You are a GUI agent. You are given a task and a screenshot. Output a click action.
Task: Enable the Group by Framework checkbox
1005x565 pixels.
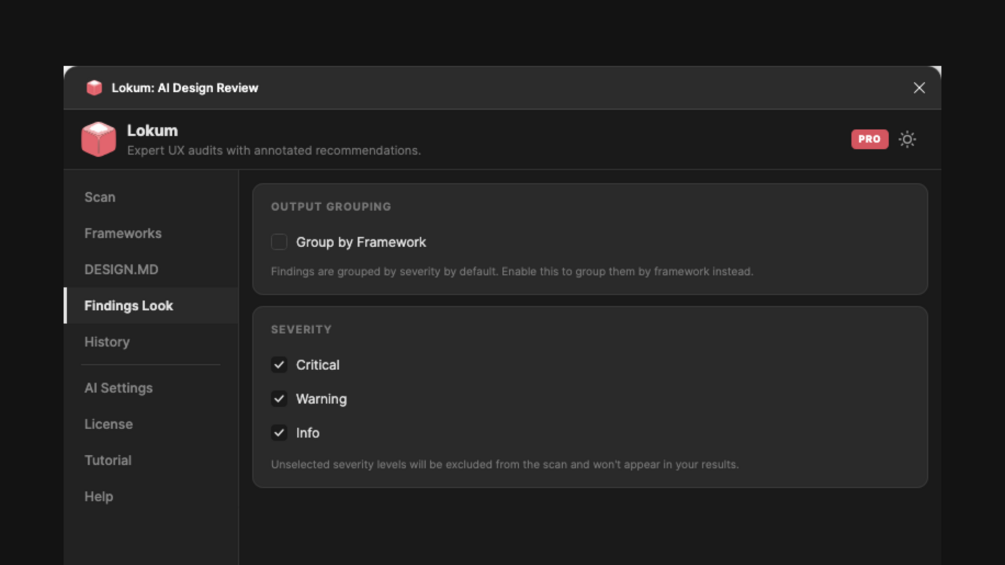click(x=279, y=242)
